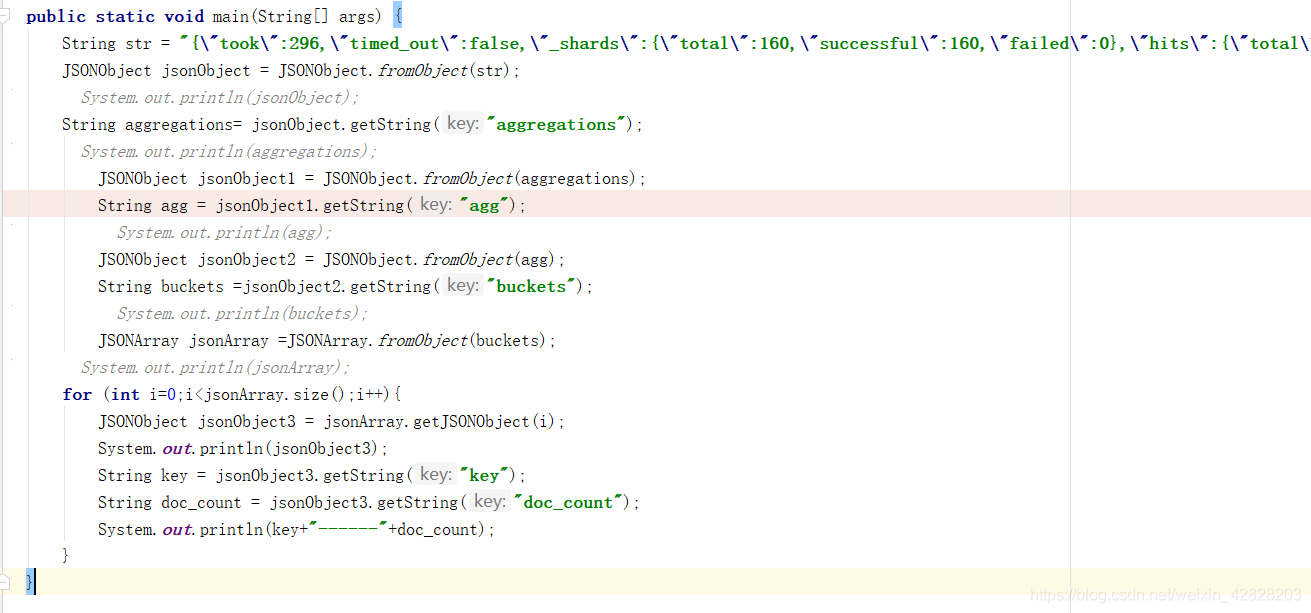Viewport: 1311px width, 613px height.
Task: Click the 'JSONArray jsonArray' declaration line
Action: tap(327, 341)
